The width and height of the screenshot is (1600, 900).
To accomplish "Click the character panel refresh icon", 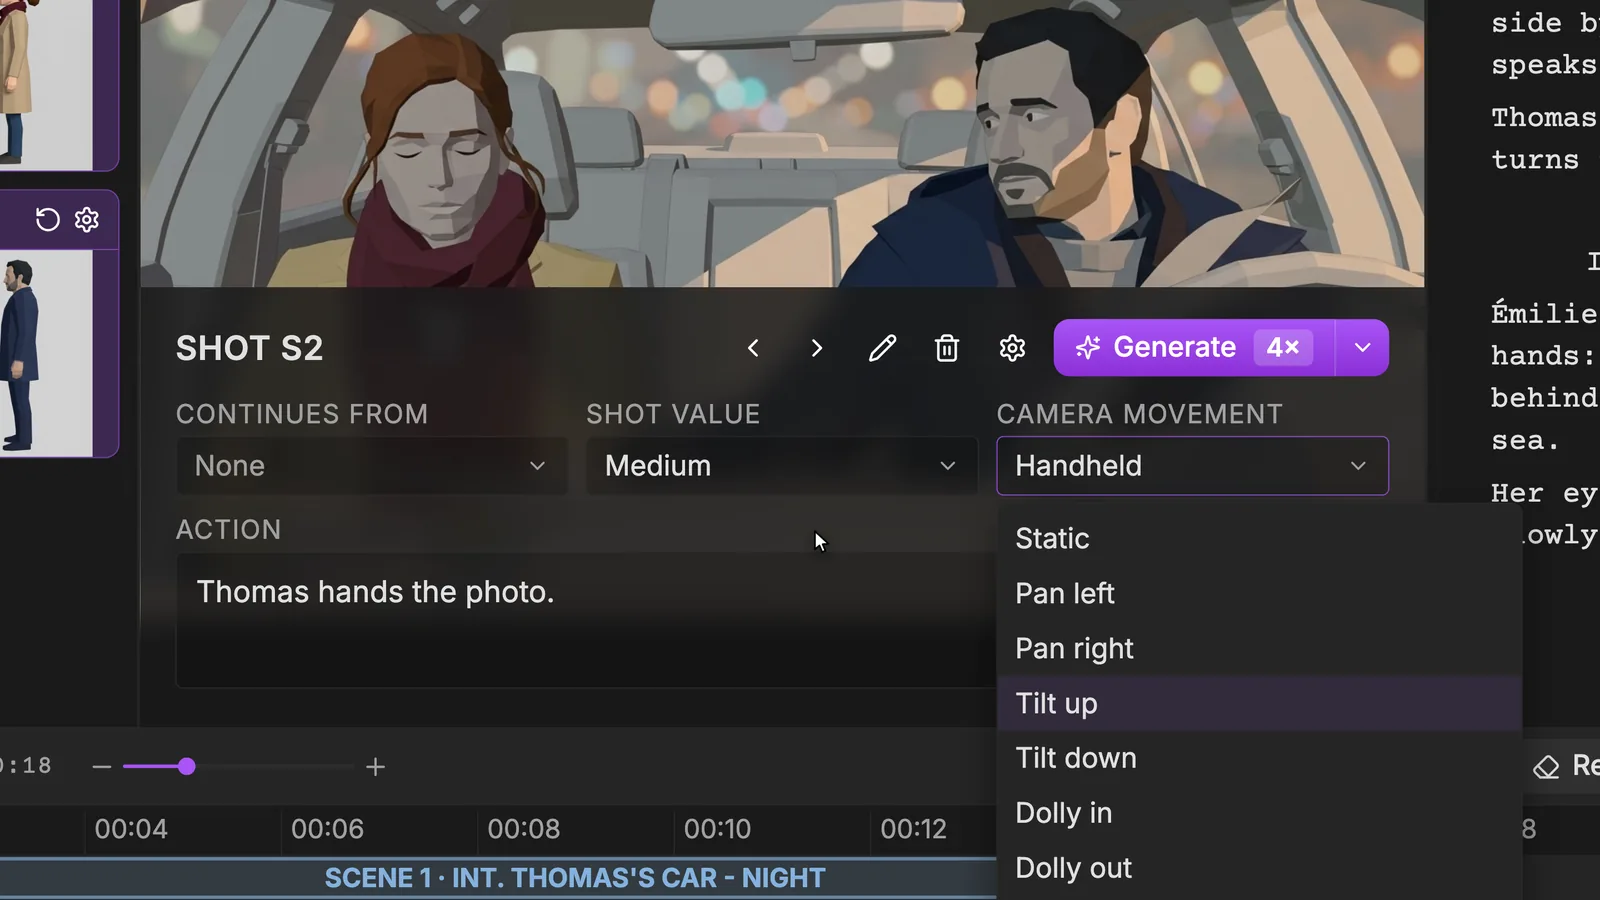I will 48,219.
